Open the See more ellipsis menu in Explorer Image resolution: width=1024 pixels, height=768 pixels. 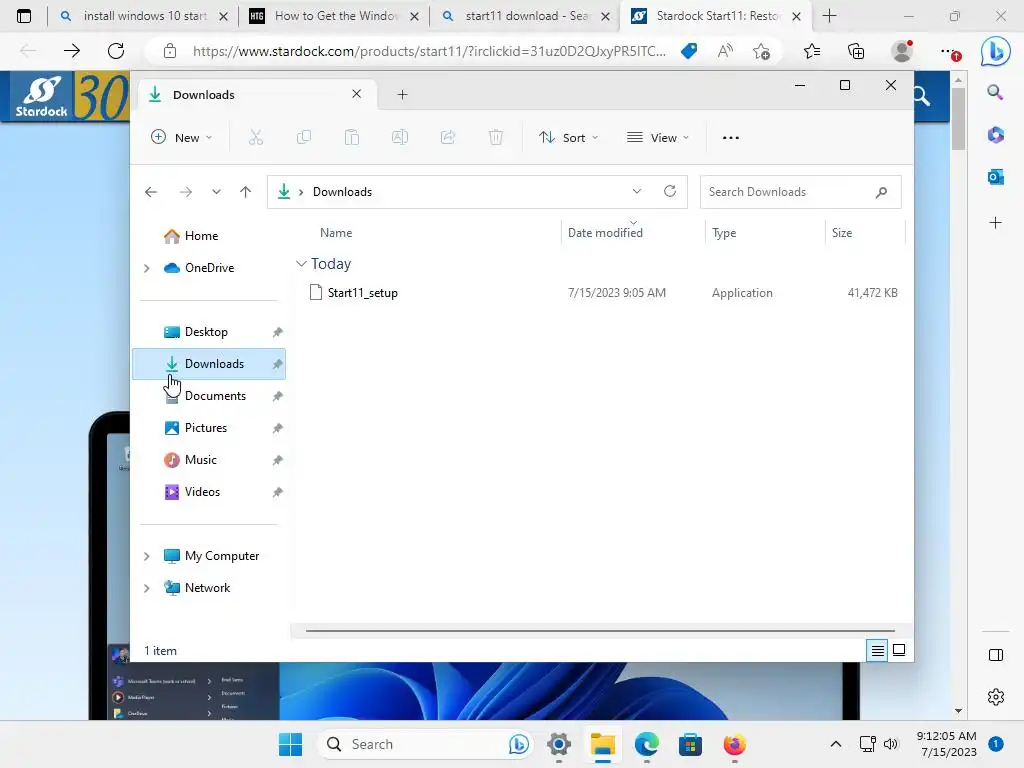pos(731,138)
